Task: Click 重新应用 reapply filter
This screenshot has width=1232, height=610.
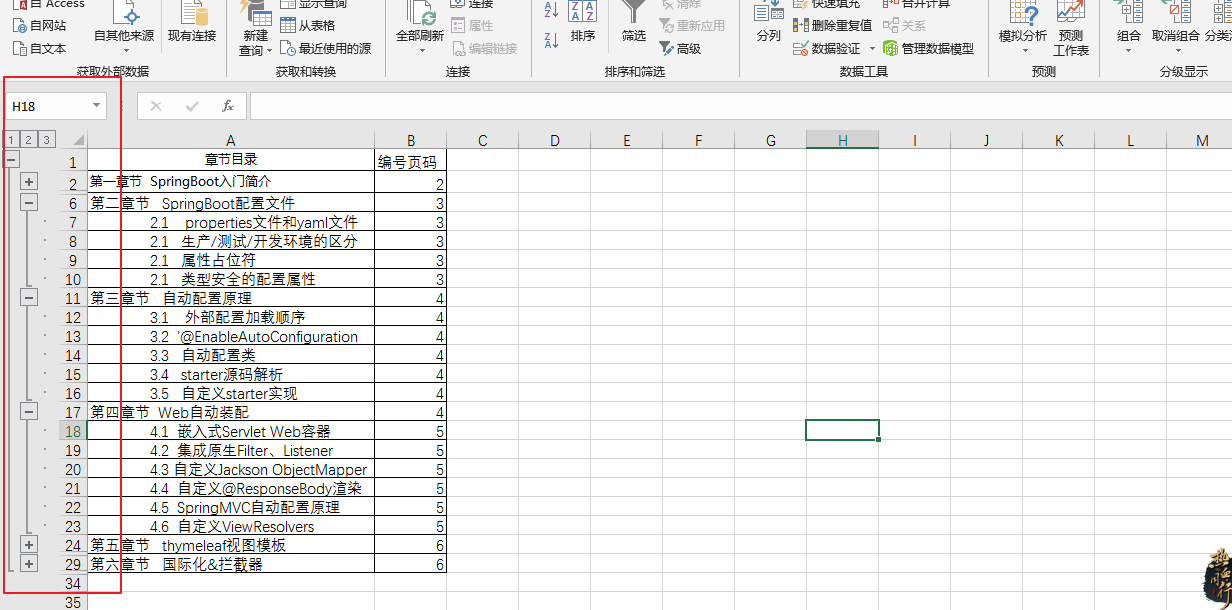Action: pyautogui.click(x=692, y=26)
